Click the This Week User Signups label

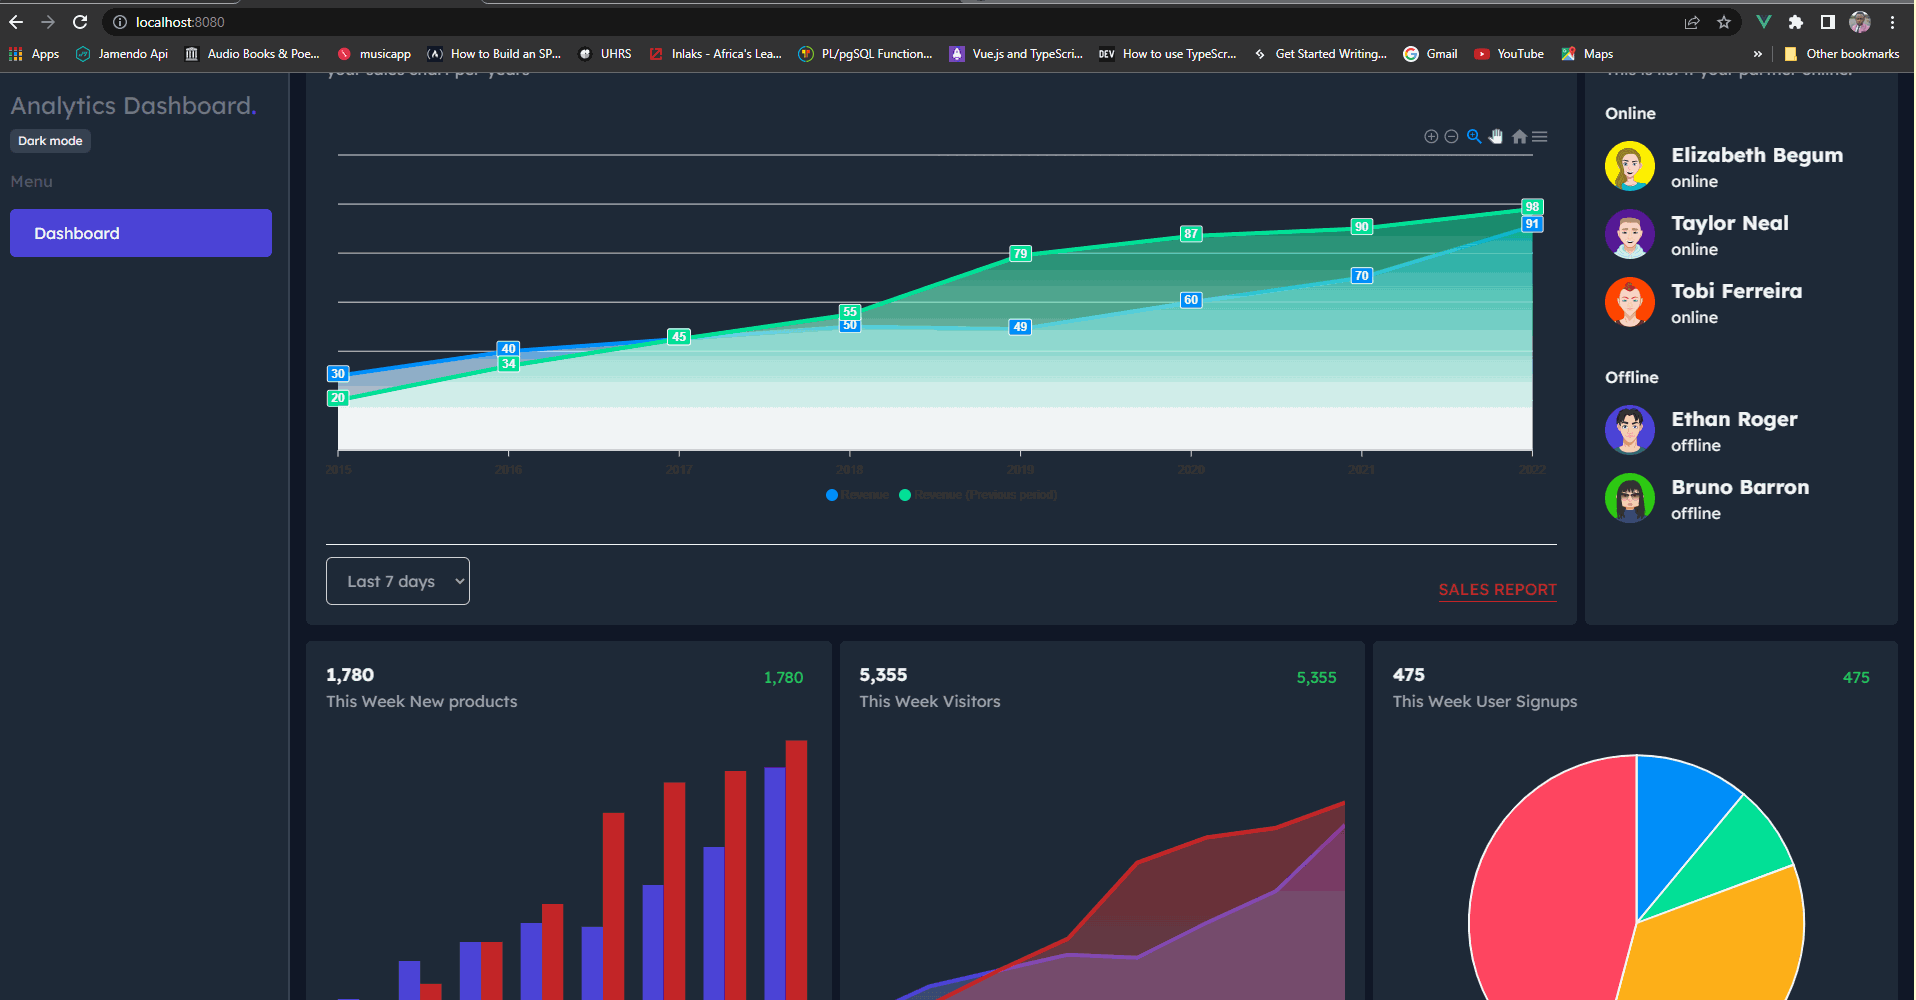click(x=1485, y=702)
